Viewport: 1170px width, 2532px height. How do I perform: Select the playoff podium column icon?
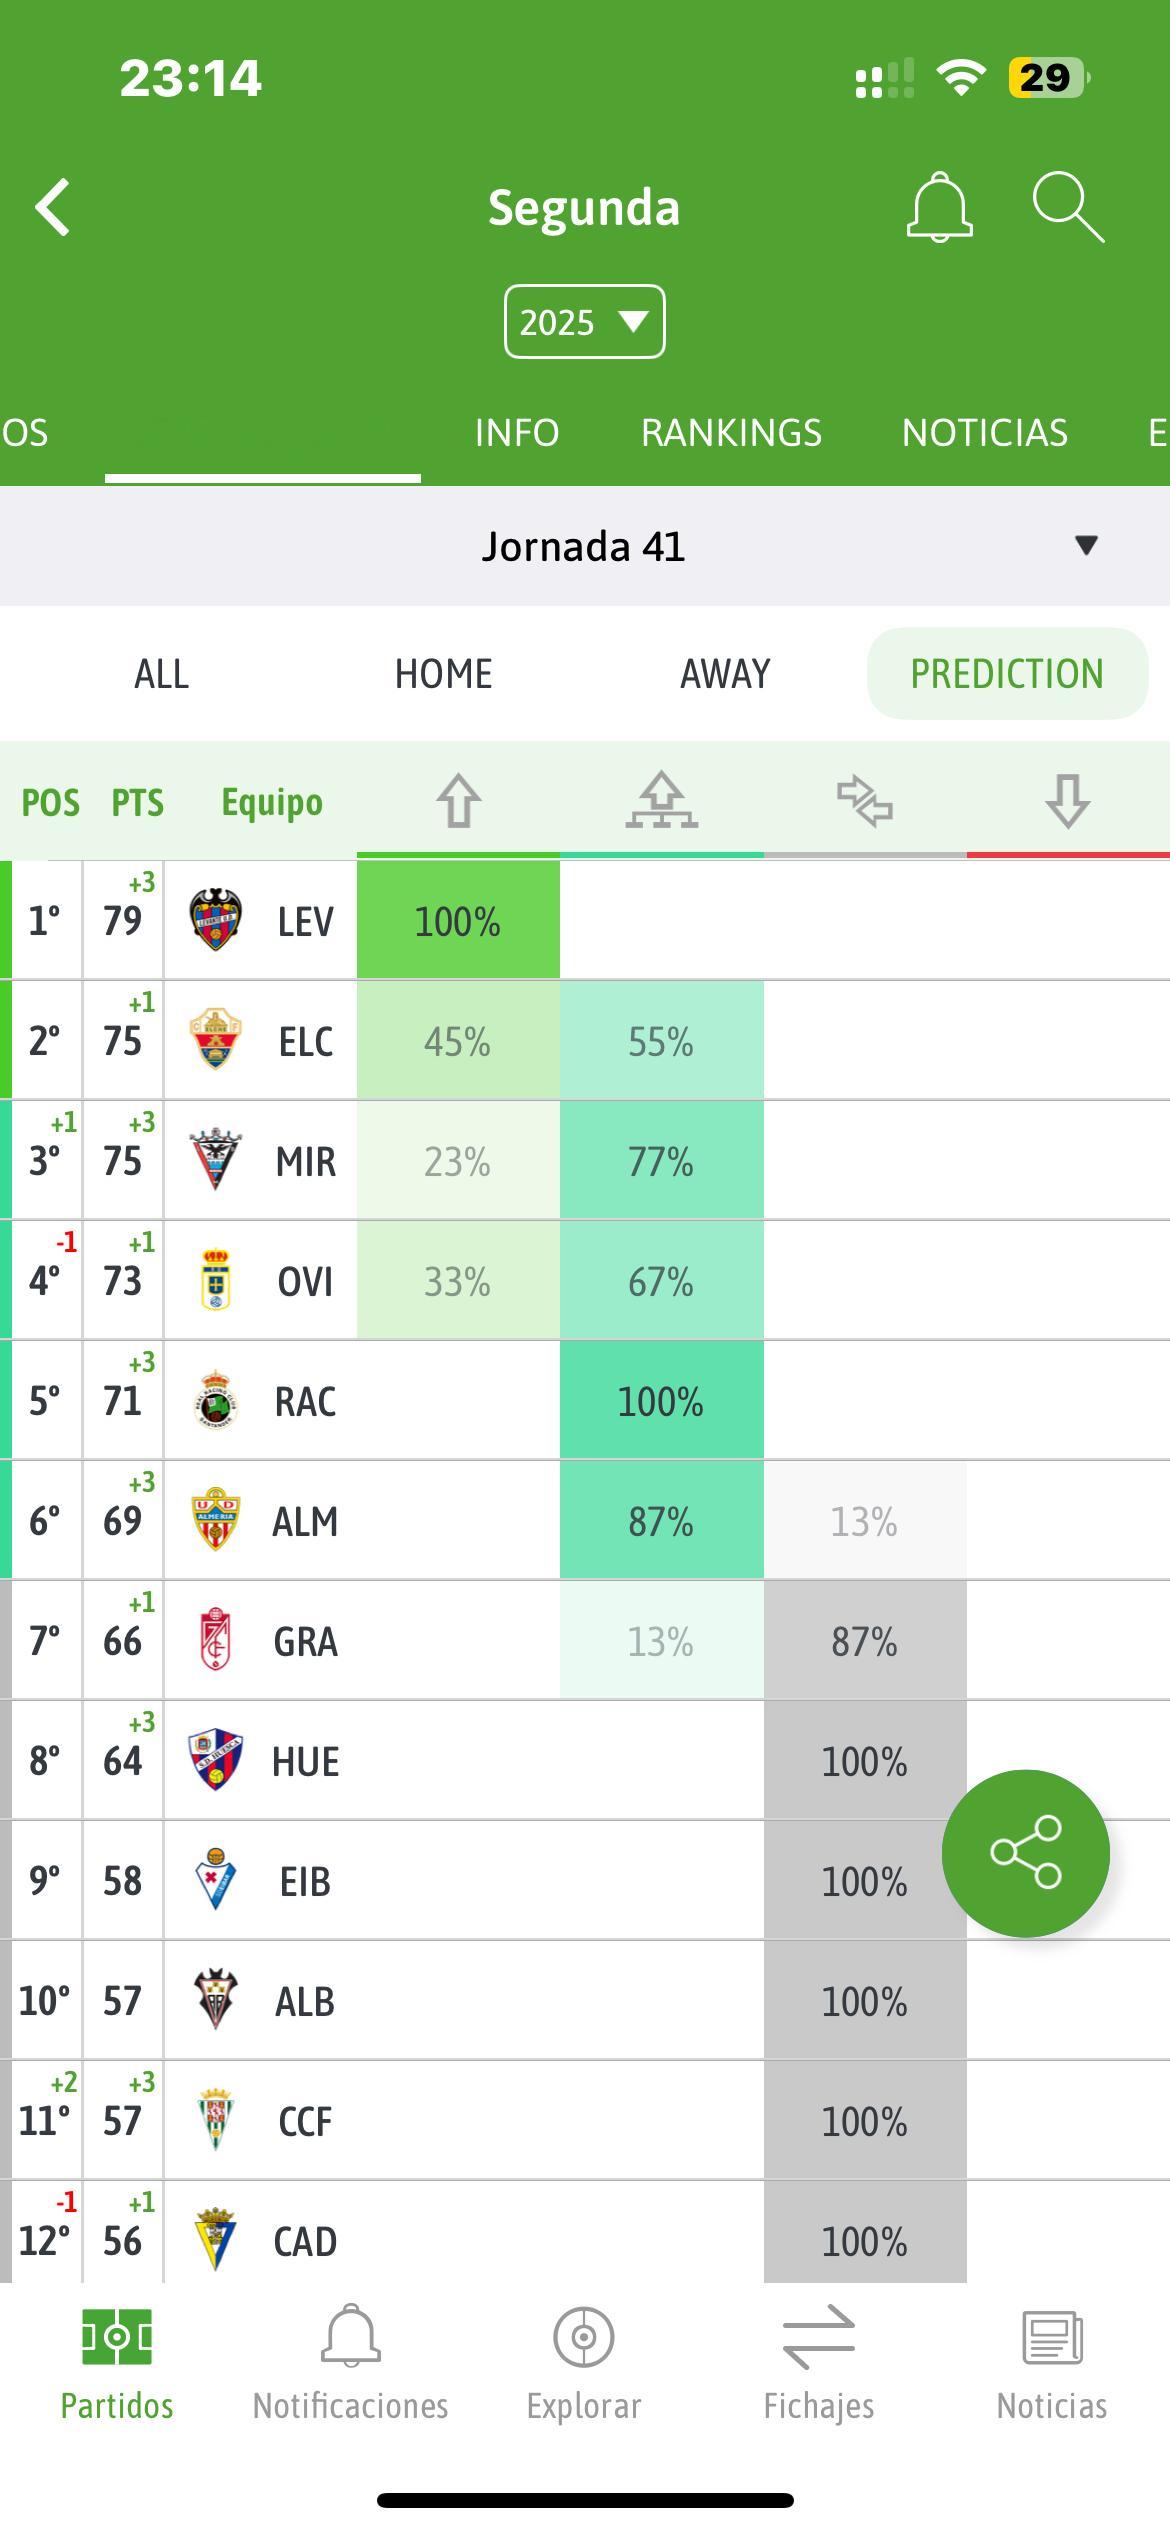point(661,800)
